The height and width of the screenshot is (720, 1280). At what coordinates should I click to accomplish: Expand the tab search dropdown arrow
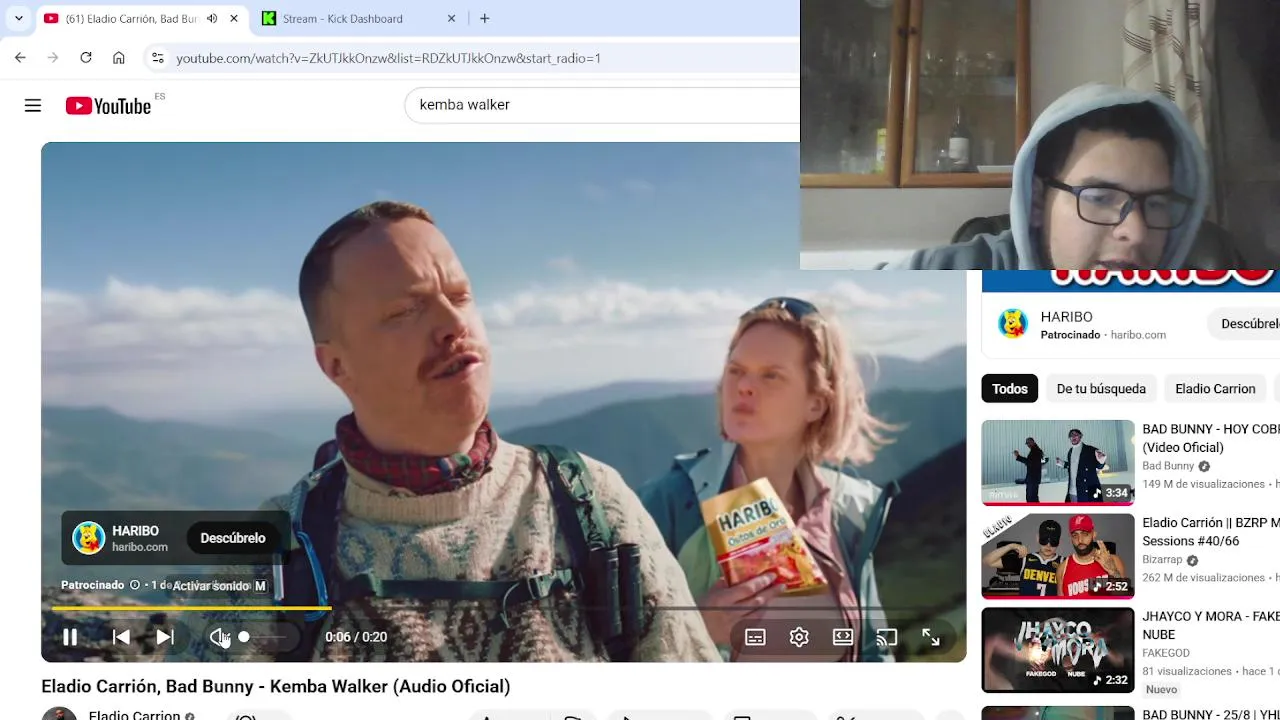point(18,18)
